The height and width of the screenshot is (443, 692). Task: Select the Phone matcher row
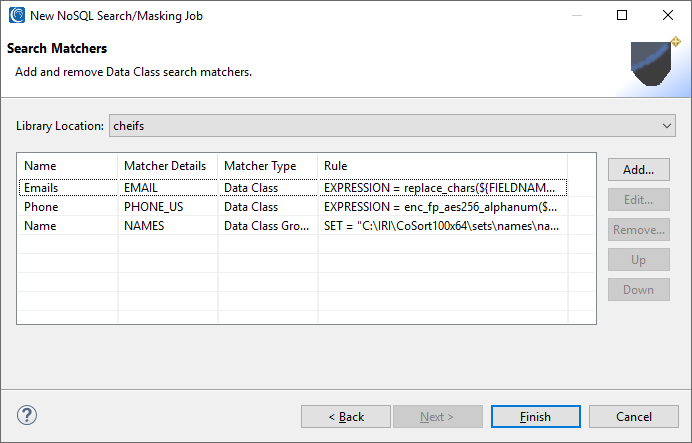click(293, 206)
